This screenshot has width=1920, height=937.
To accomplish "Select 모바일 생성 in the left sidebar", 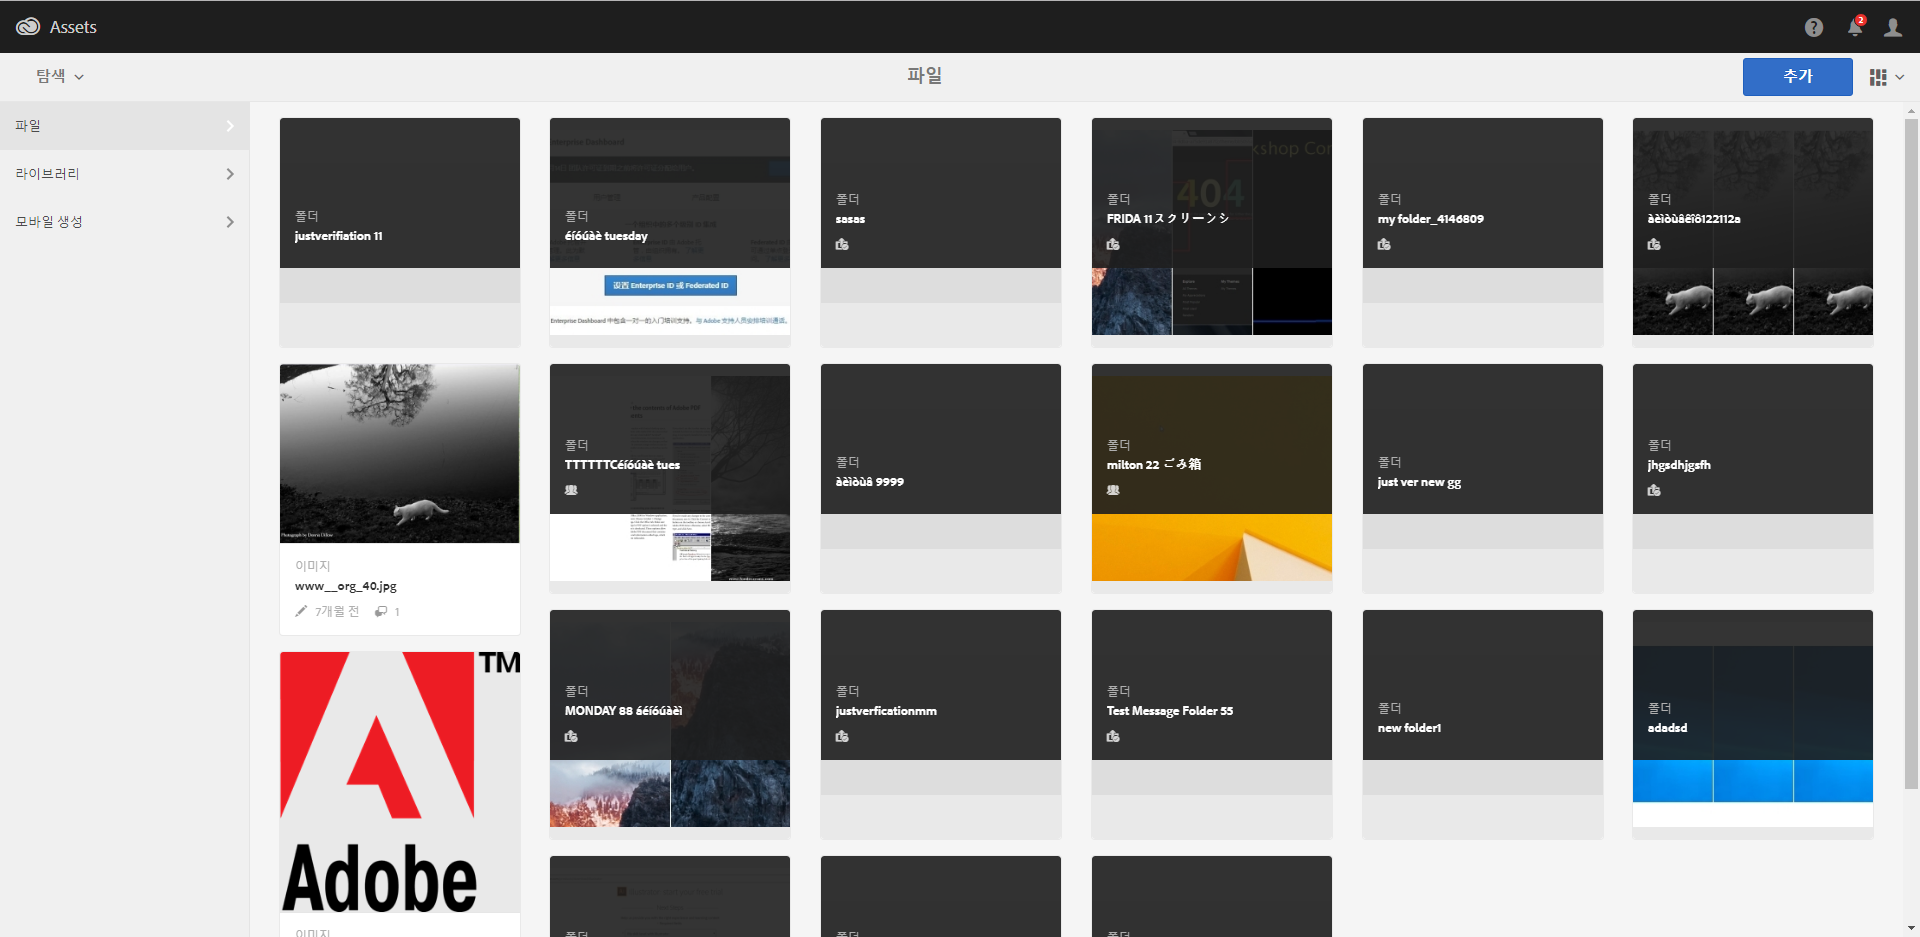I will click(124, 222).
